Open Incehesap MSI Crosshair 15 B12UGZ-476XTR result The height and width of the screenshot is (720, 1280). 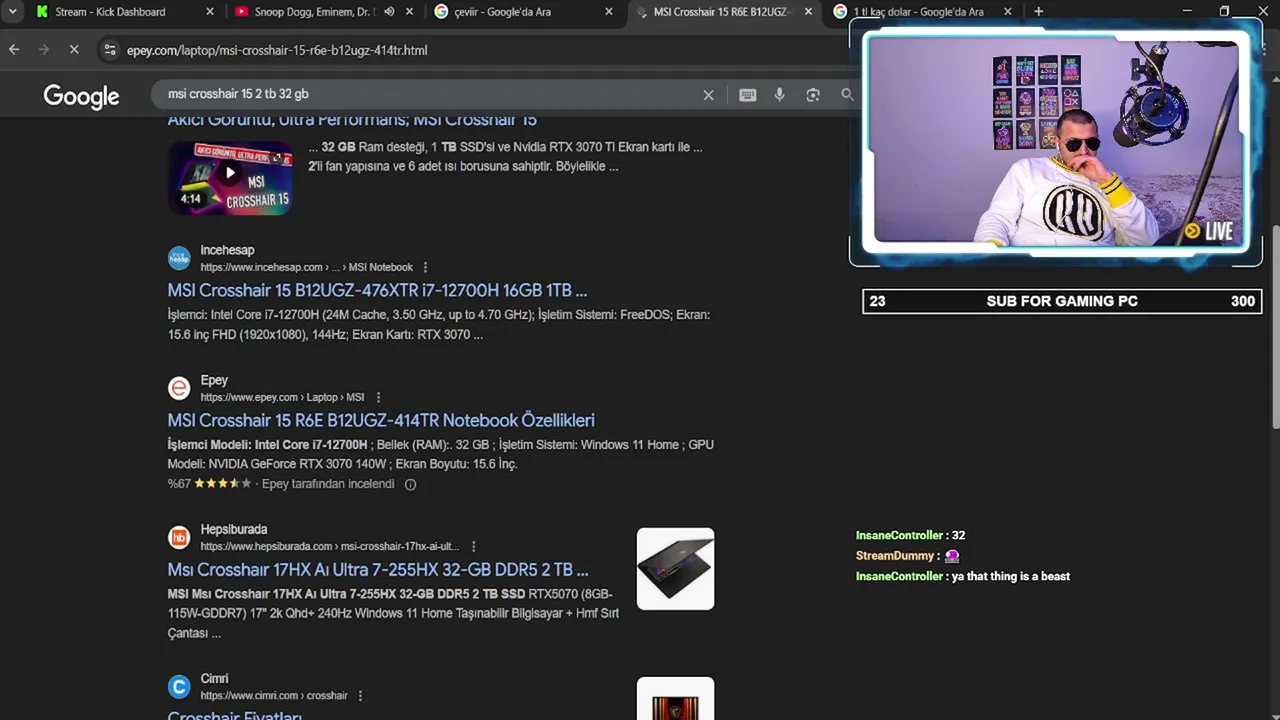click(377, 290)
